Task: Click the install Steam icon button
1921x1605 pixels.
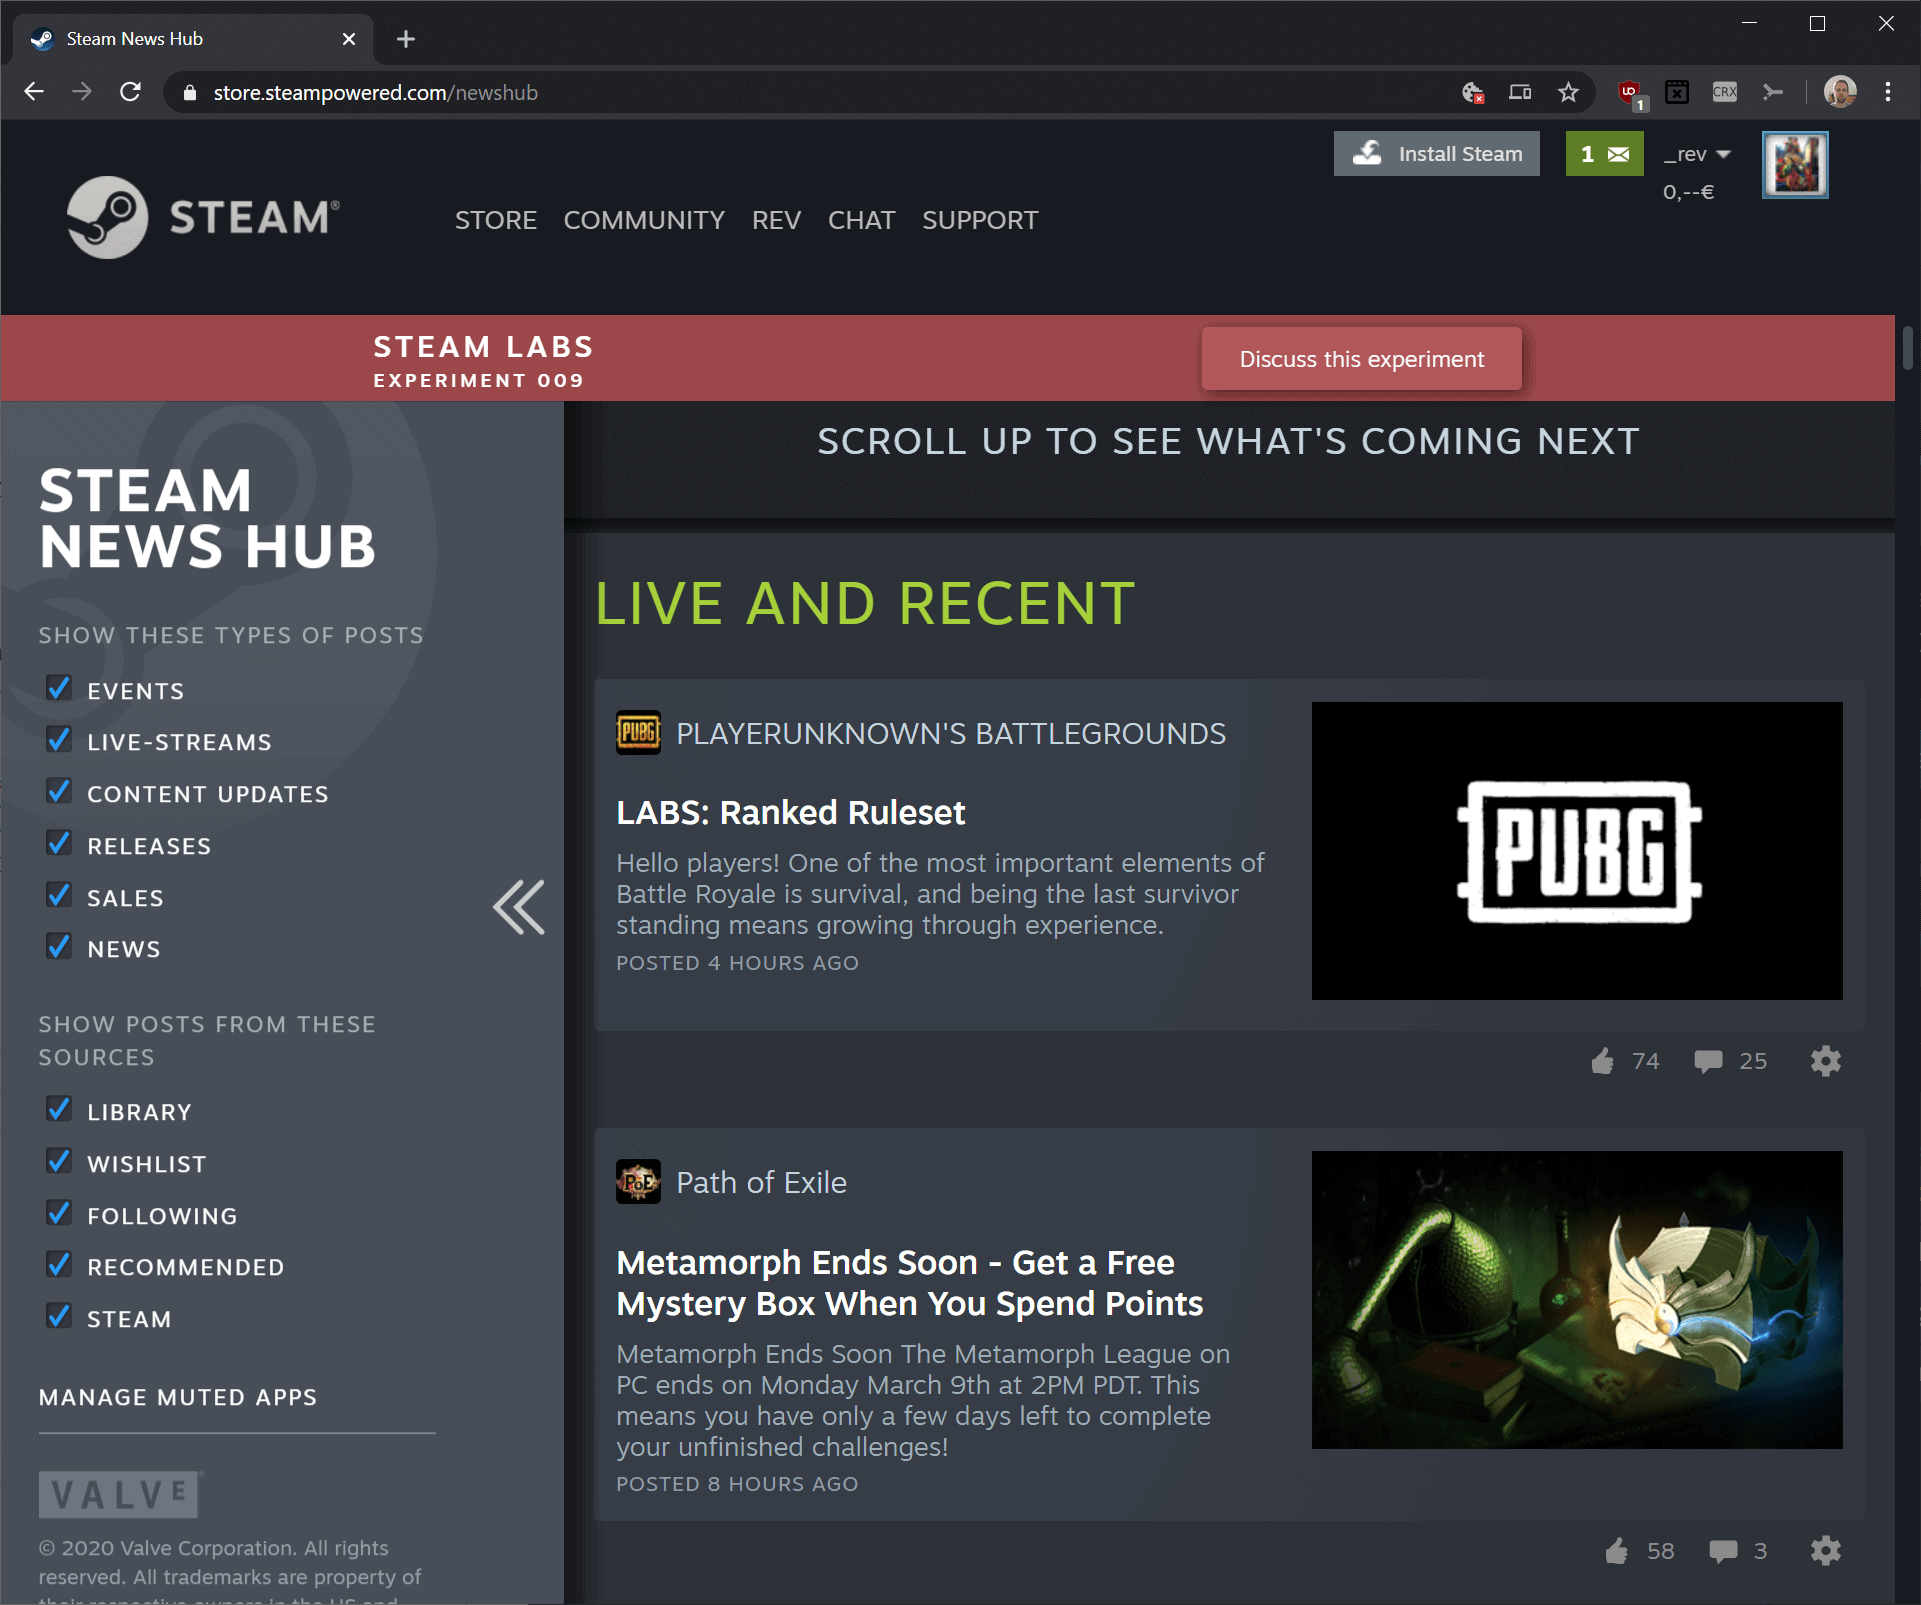Action: [1369, 152]
